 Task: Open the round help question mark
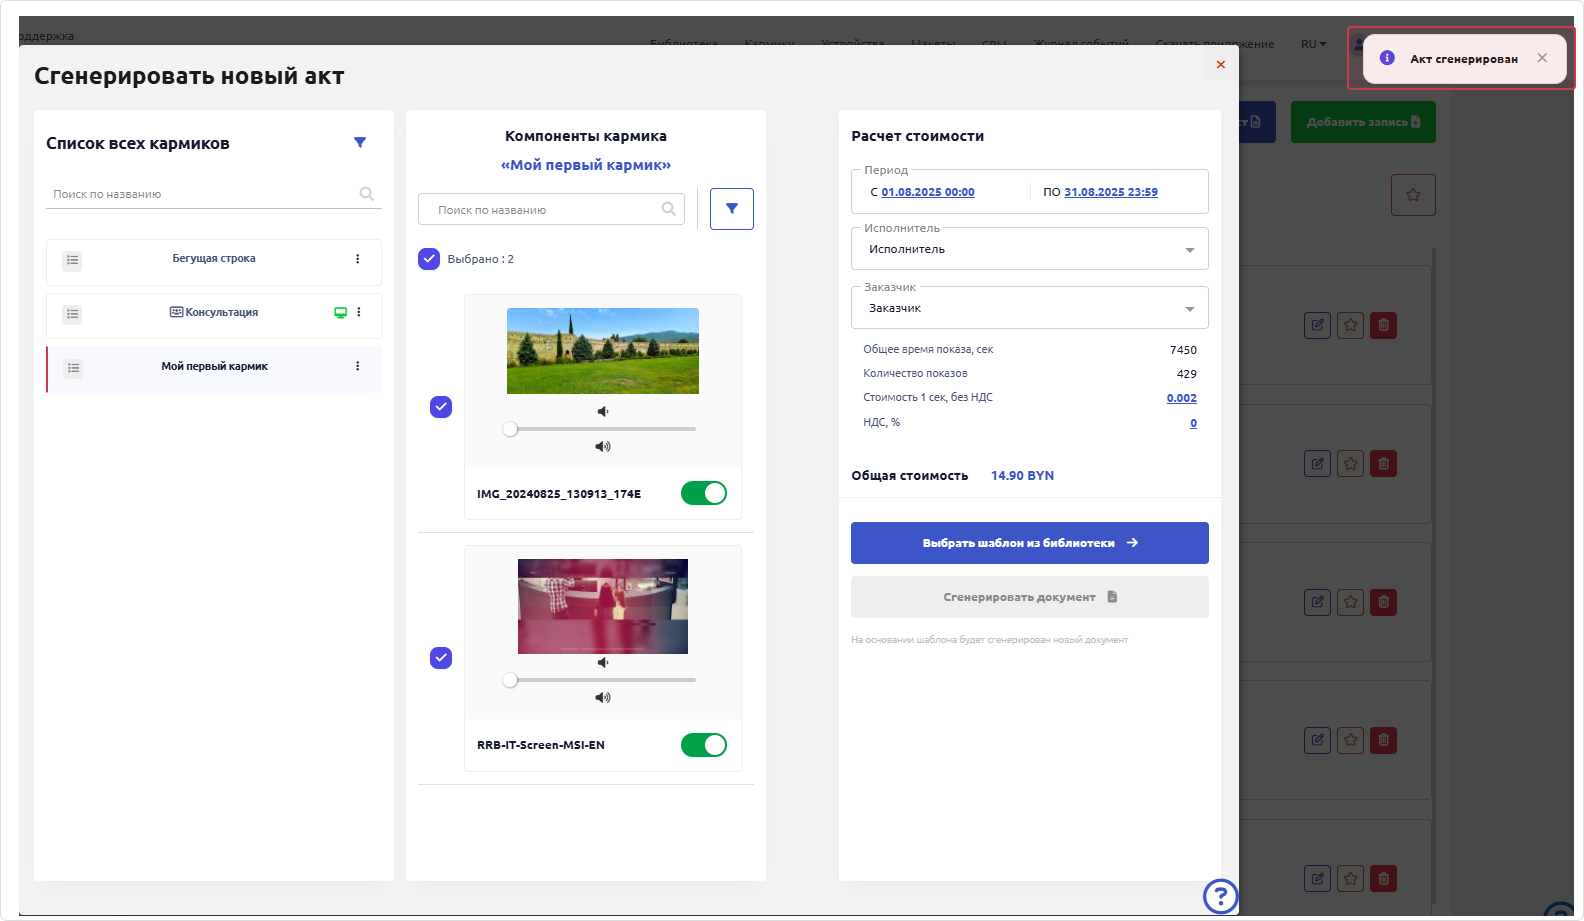[1220, 896]
